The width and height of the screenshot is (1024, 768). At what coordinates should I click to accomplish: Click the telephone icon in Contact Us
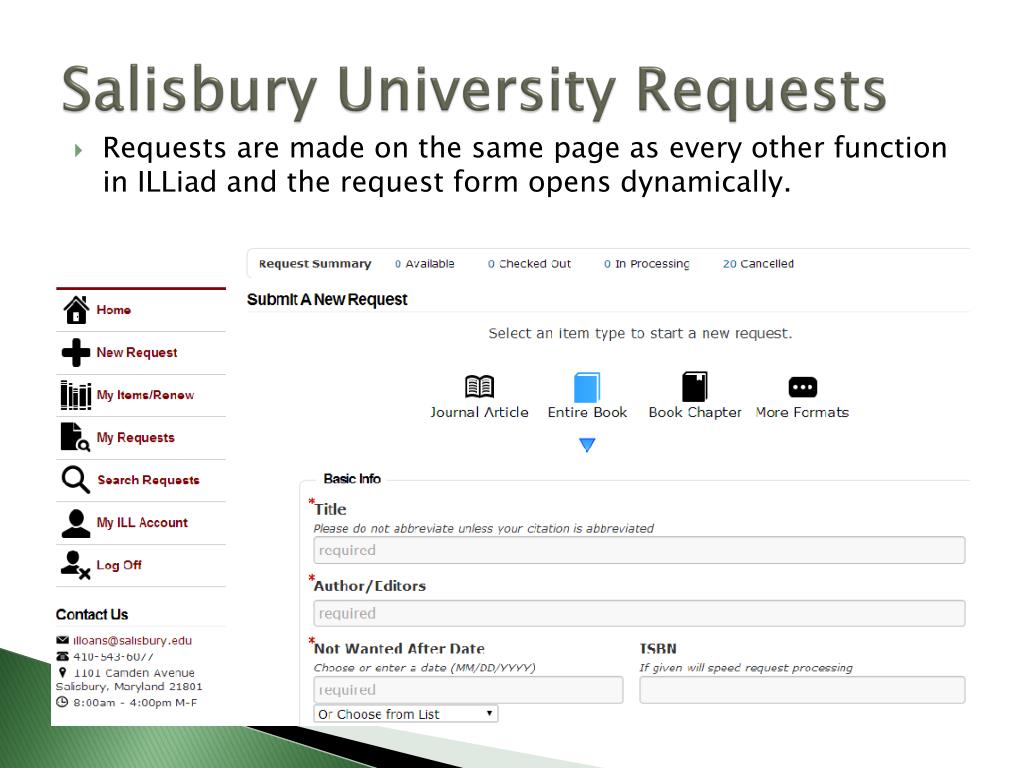(x=62, y=656)
